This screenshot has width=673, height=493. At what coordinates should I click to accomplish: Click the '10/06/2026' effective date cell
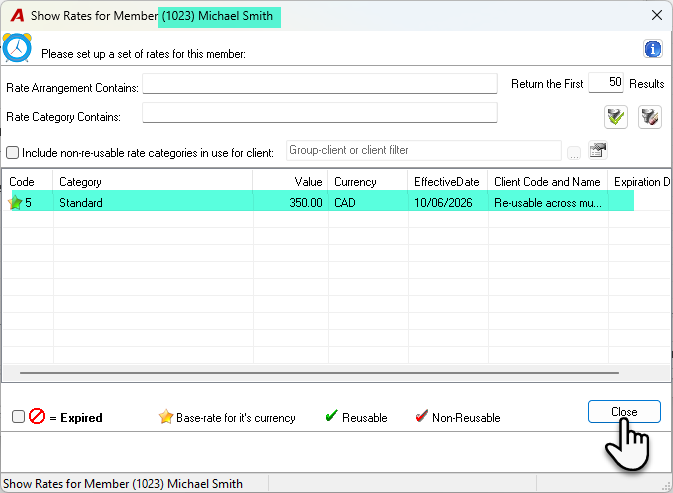tap(448, 203)
